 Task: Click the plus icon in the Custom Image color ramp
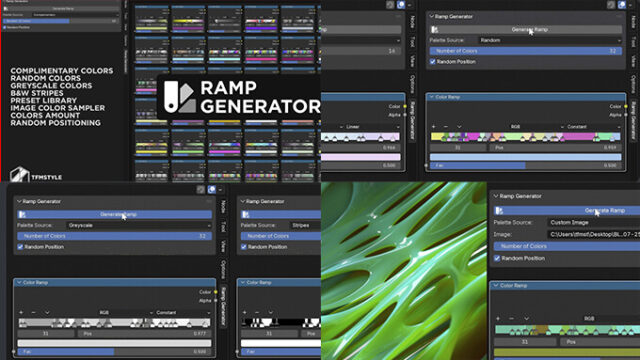coord(498,318)
